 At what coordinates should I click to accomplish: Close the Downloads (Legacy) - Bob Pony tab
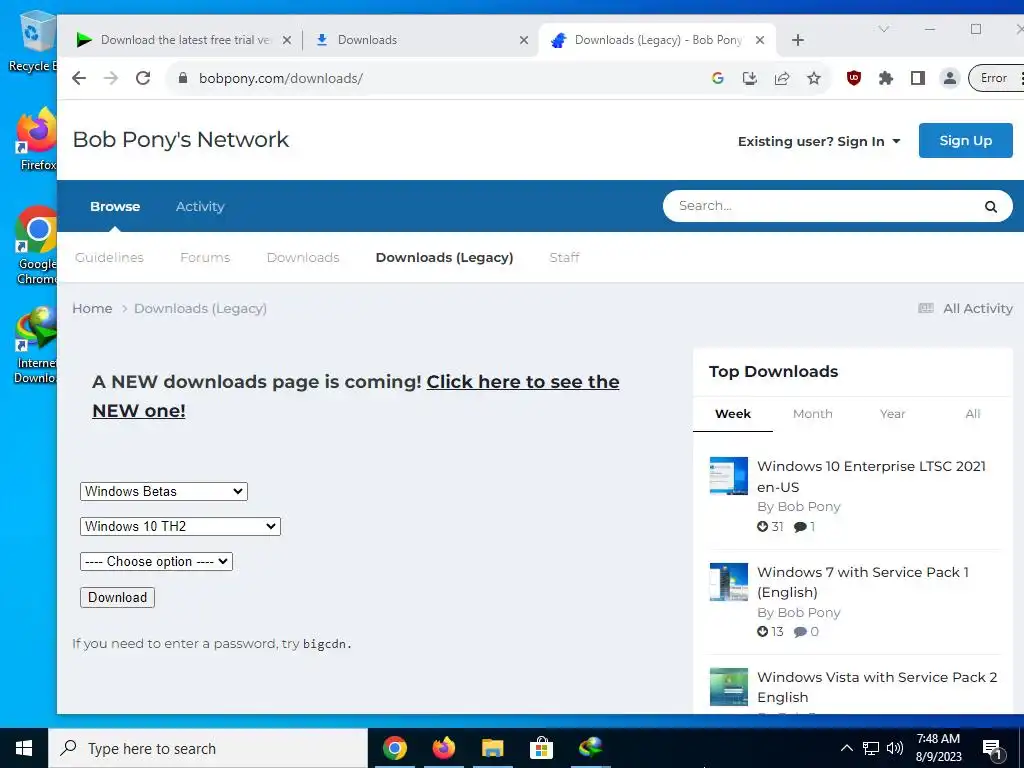pyautogui.click(x=760, y=40)
